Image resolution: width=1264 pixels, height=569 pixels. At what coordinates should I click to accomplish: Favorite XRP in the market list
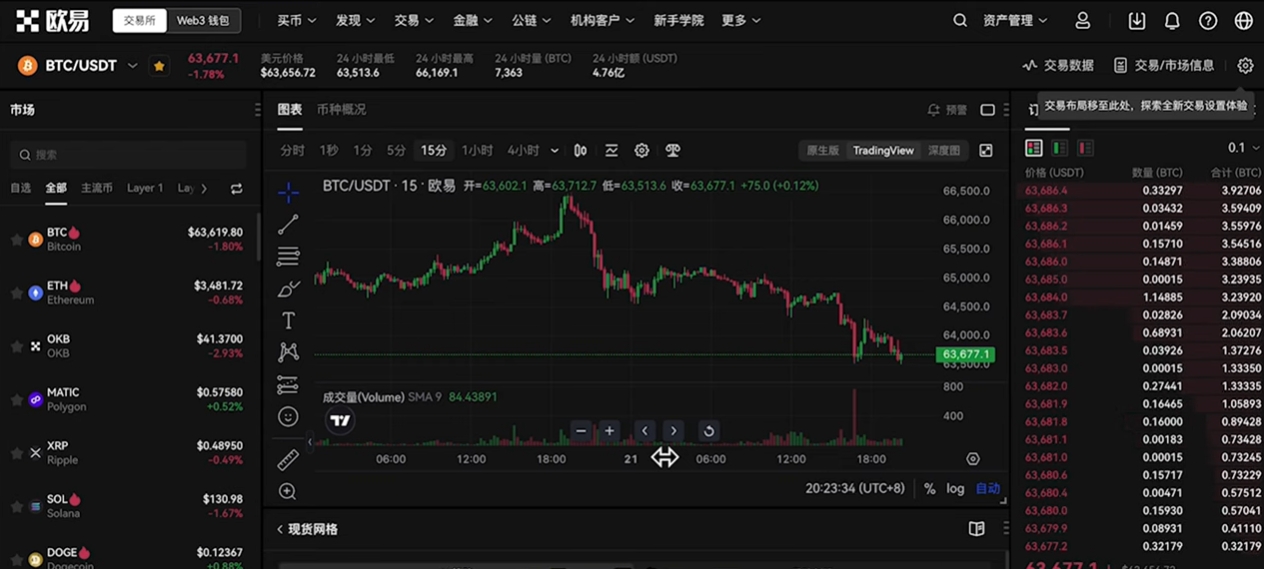[x=17, y=453]
